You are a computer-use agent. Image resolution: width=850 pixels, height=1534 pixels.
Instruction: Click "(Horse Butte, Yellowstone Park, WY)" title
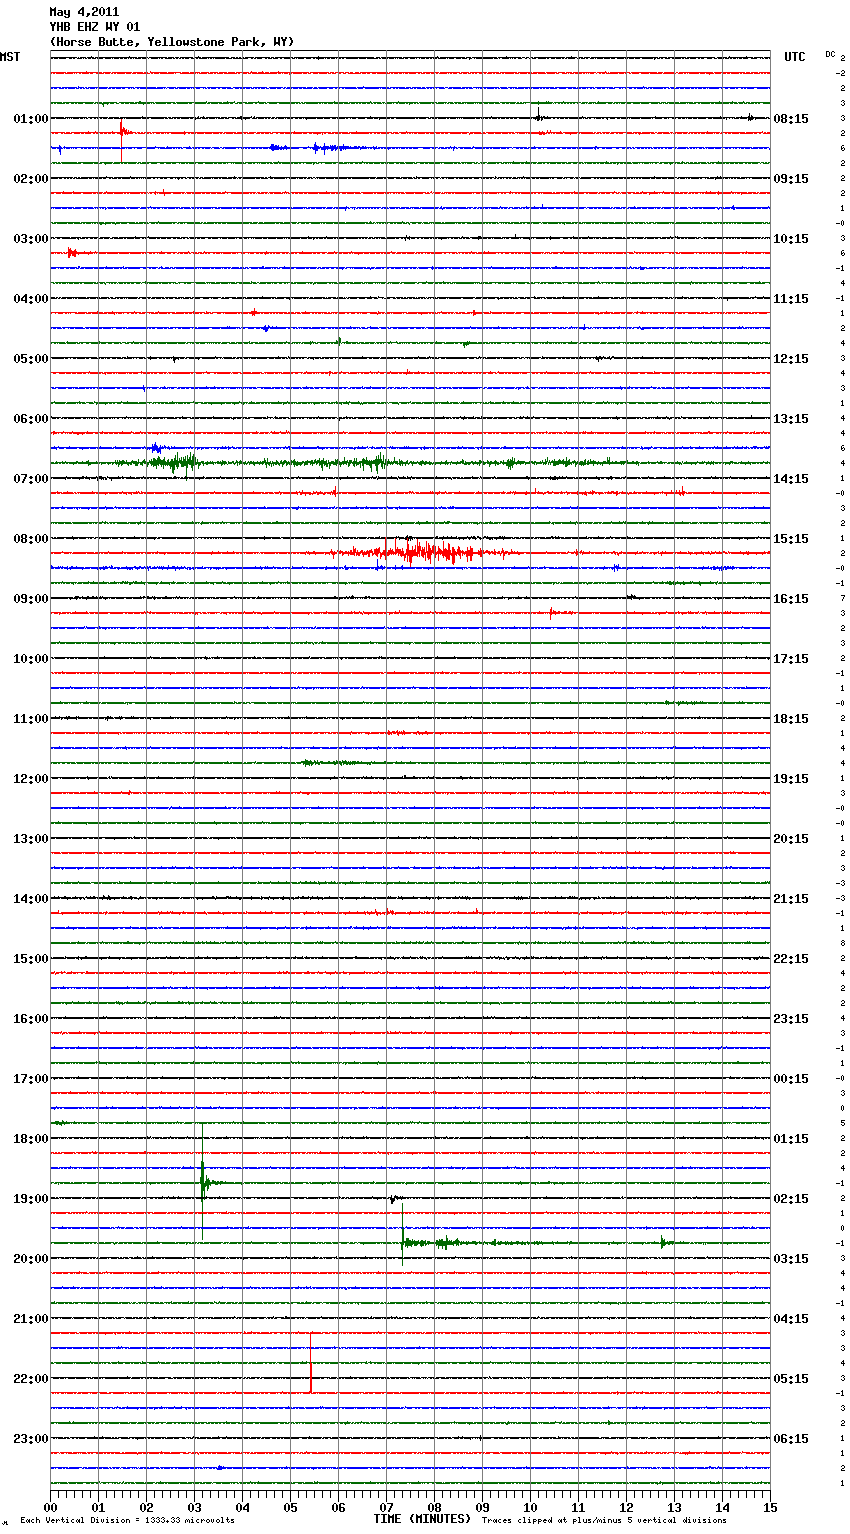(x=172, y=42)
